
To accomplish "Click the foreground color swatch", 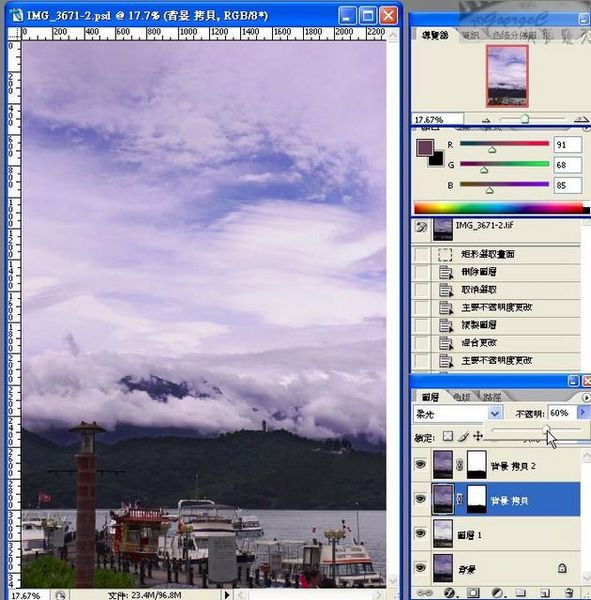I will pos(424,148).
